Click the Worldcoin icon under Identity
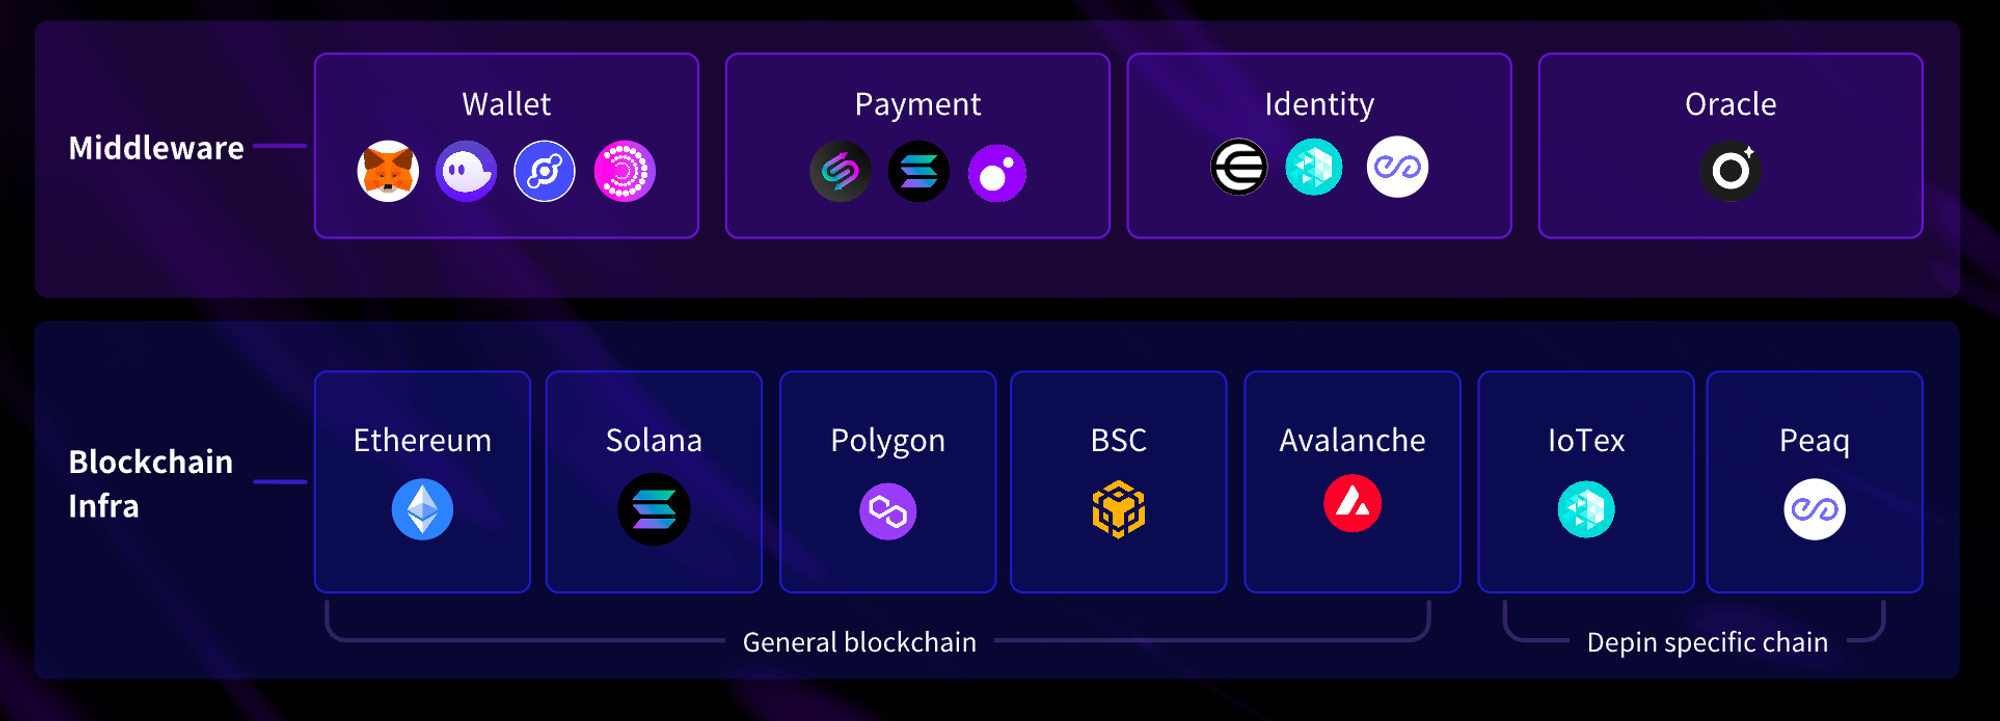This screenshot has height=721, width=2000. pyautogui.click(x=1239, y=167)
